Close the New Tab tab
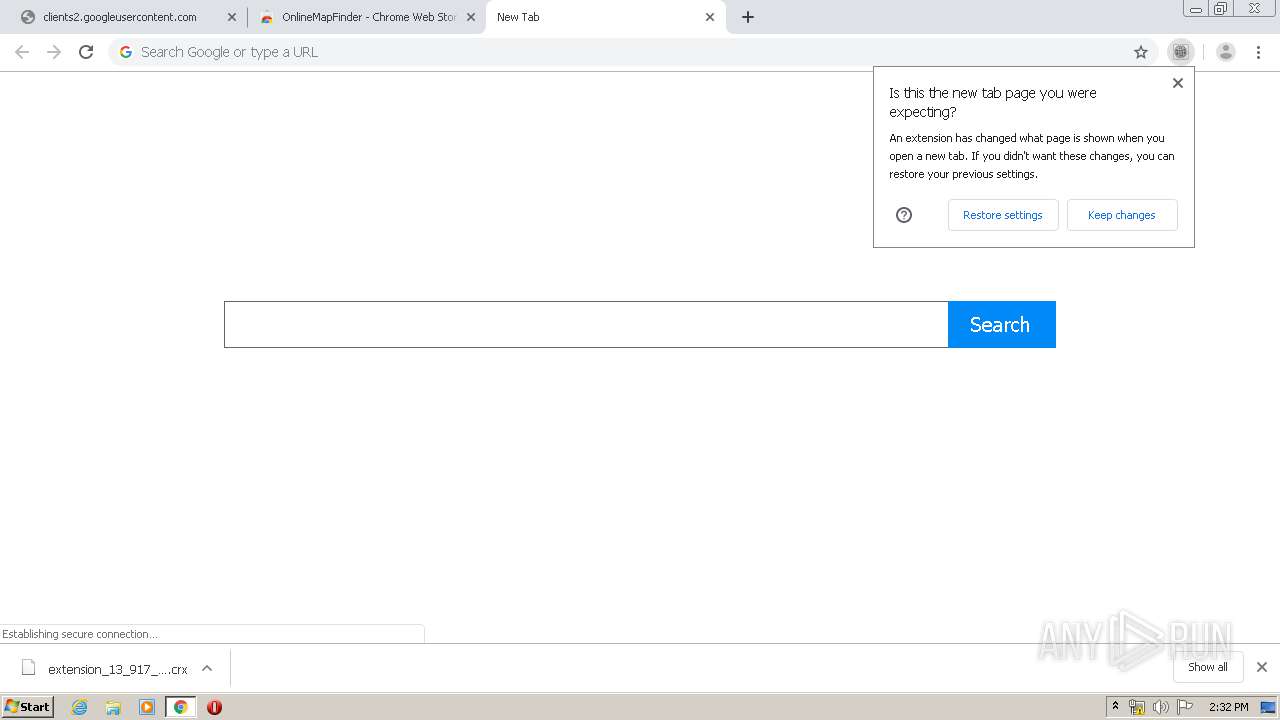This screenshot has height=720, width=1280. pos(710,17)
